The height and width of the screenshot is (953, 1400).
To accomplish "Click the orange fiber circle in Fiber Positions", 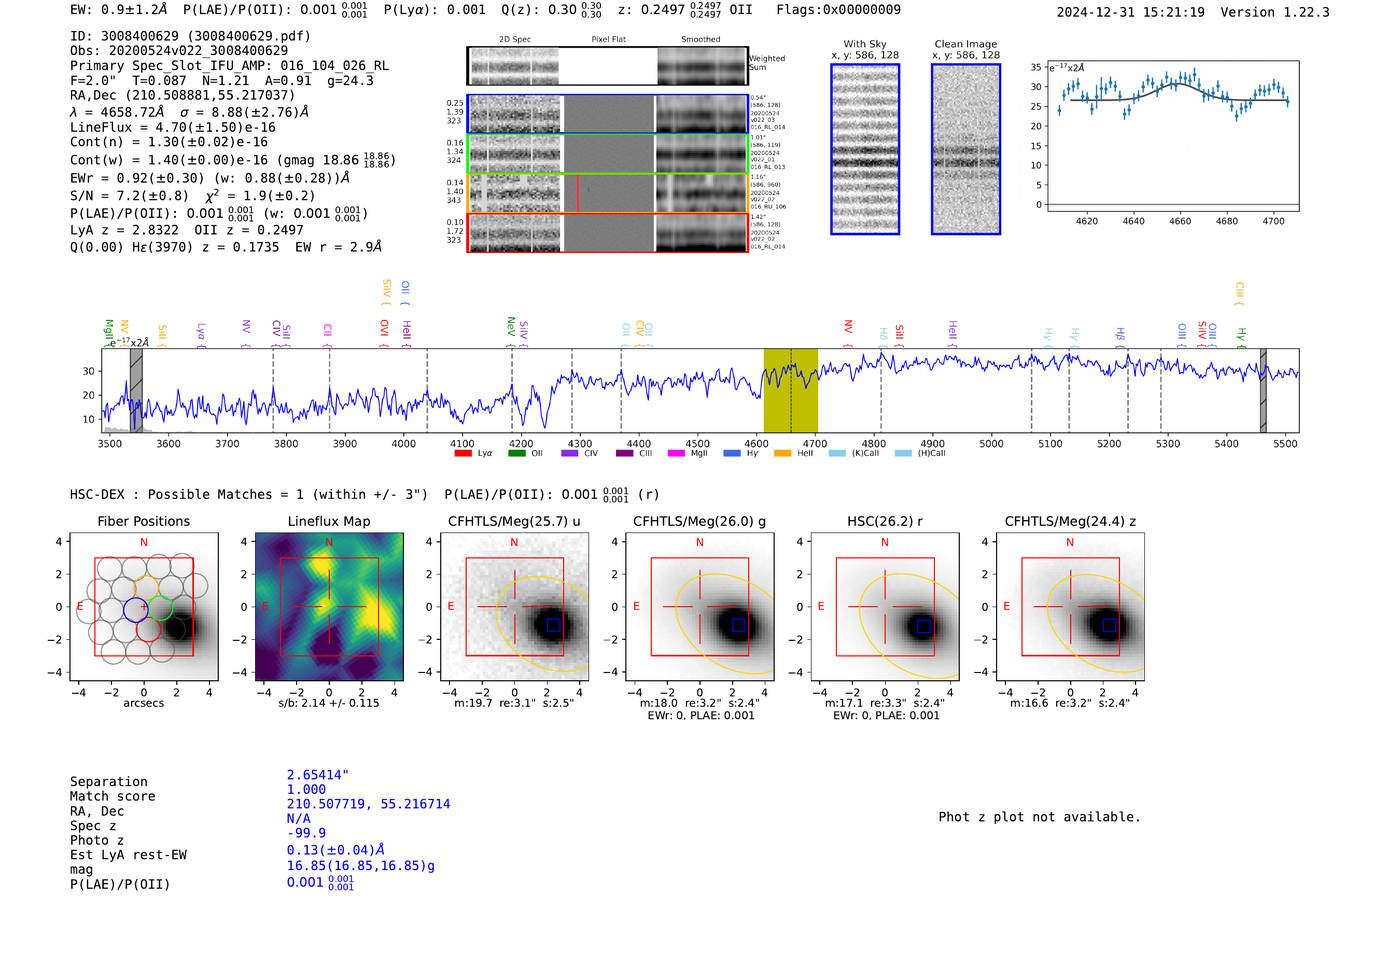I will pos(147,588).
